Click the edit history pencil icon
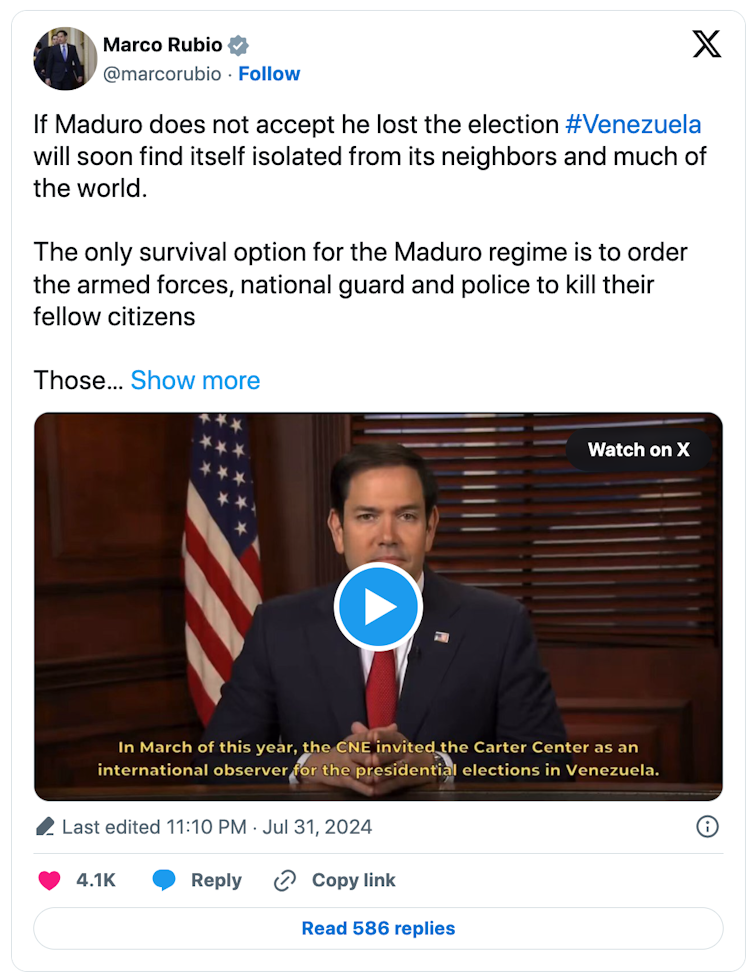The width and height of the screenshot is (754, 980). (45, 827)
